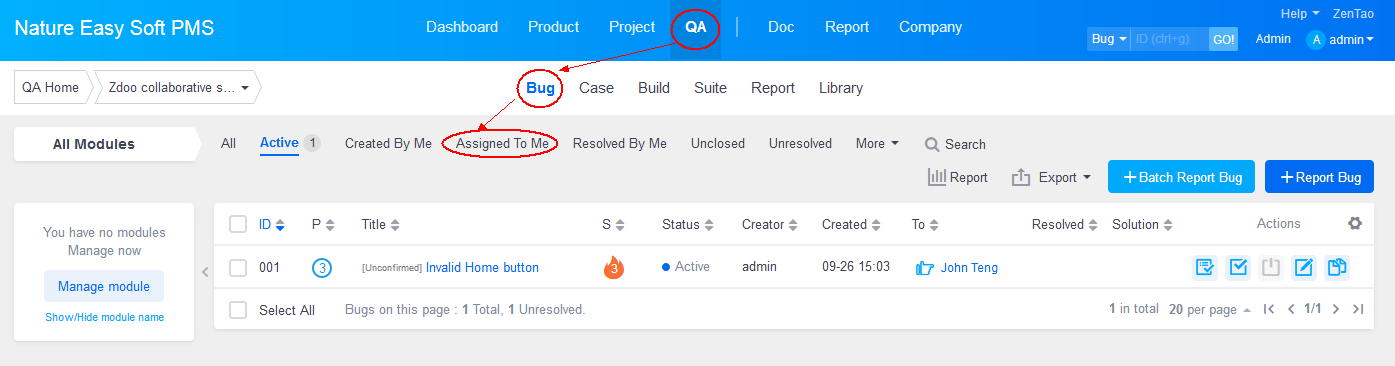Open the Case tab in QA
Screen dimensions: 1395x366
596,88
